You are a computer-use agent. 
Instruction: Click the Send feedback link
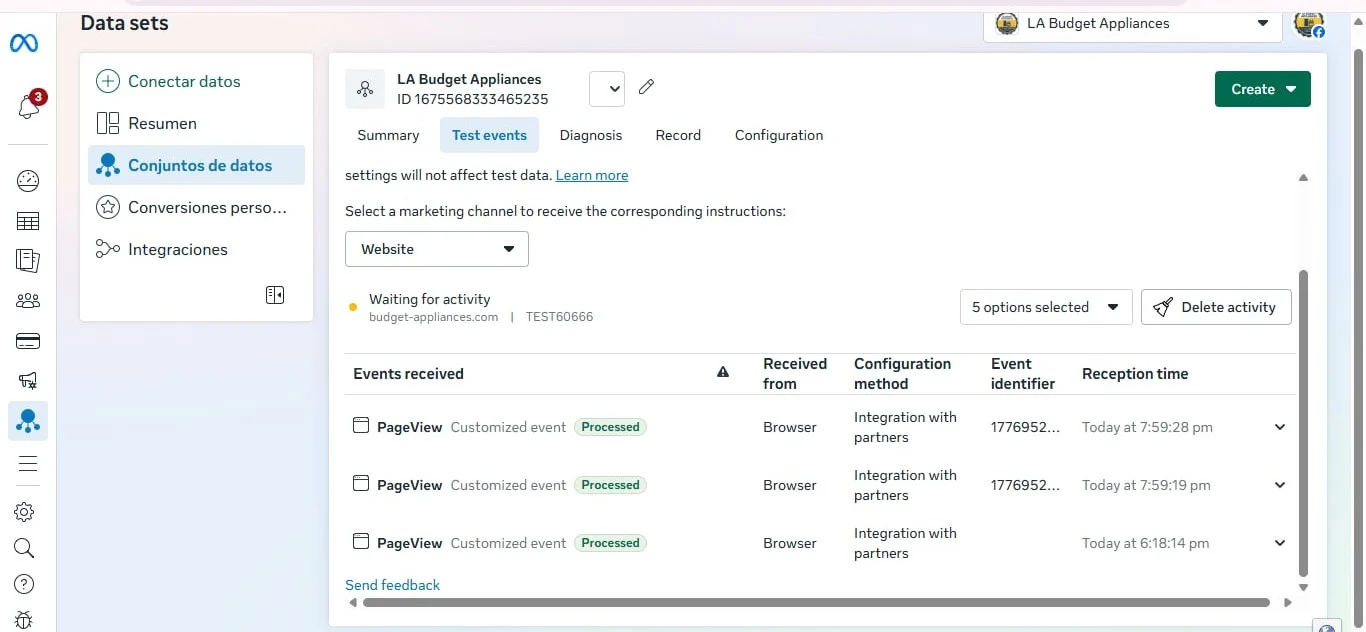(392, 585)
